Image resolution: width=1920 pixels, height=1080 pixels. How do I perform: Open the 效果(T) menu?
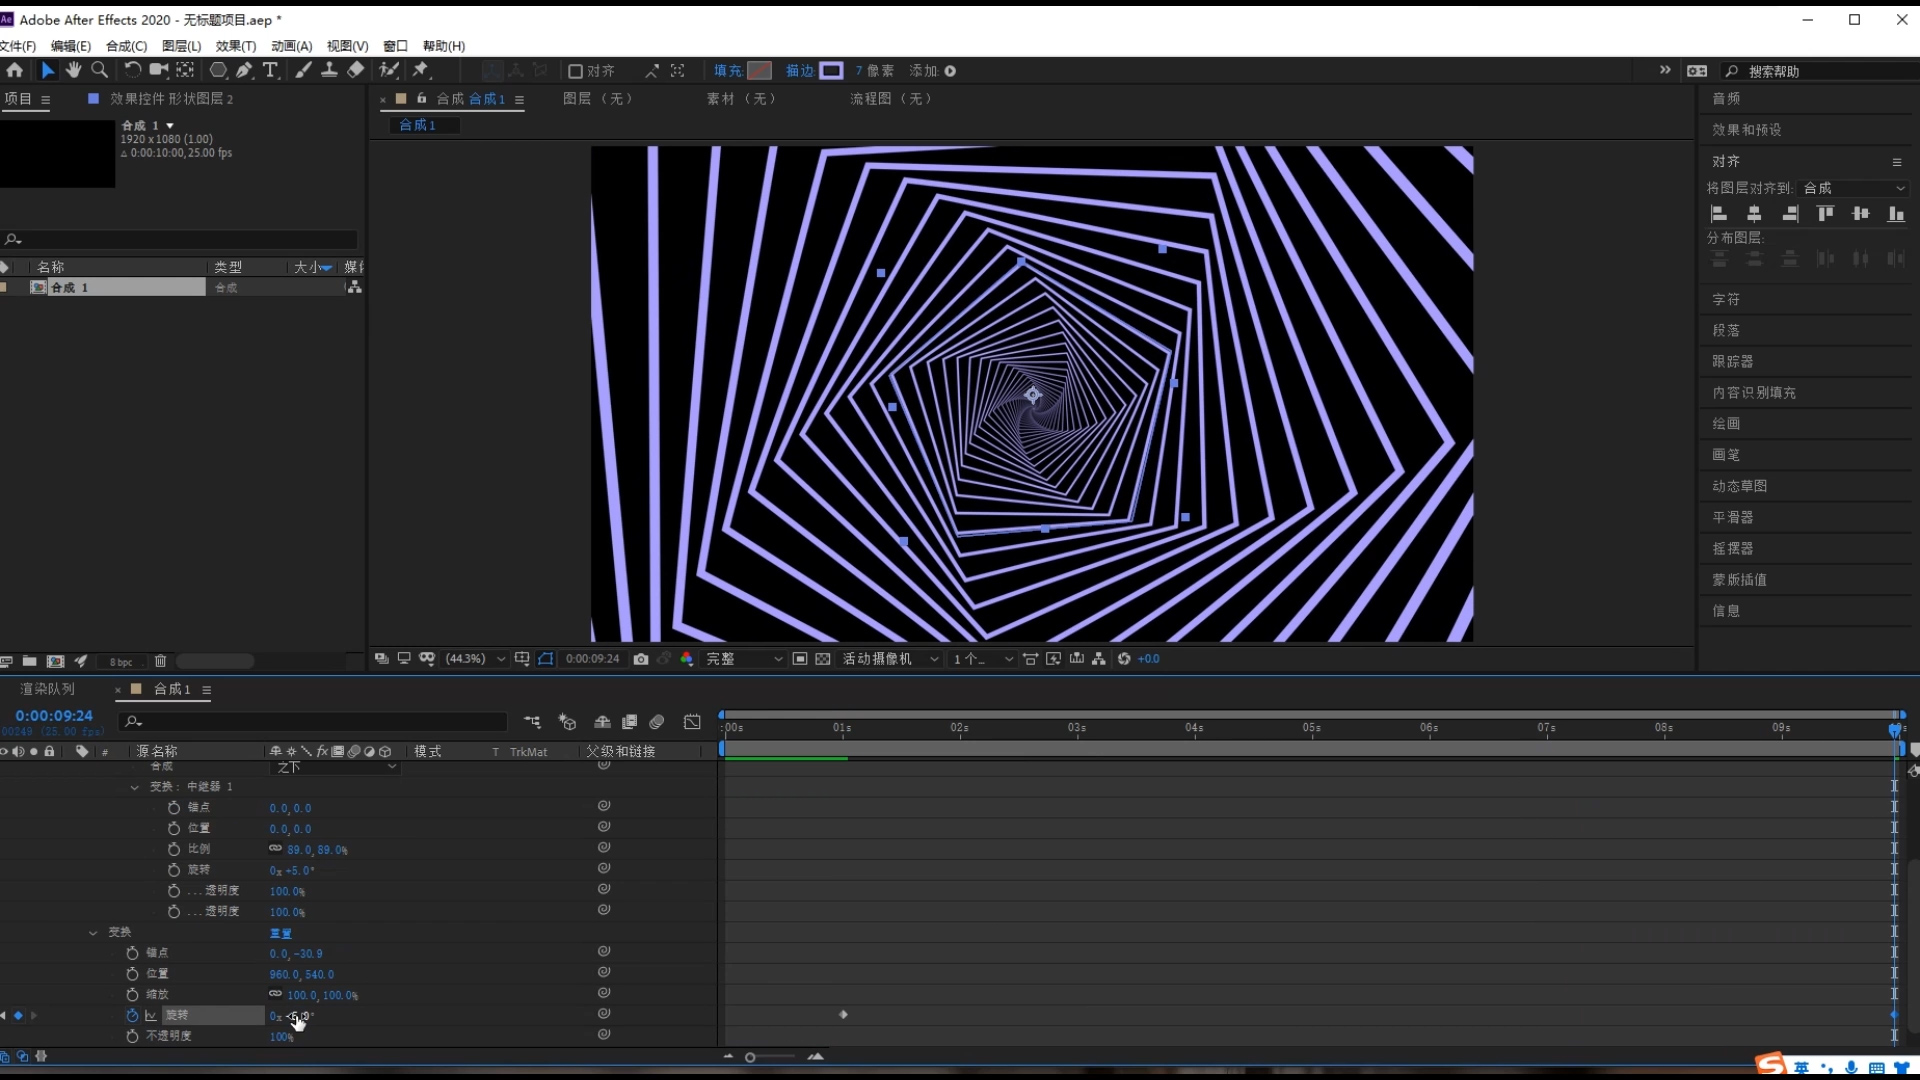(236, 46)
